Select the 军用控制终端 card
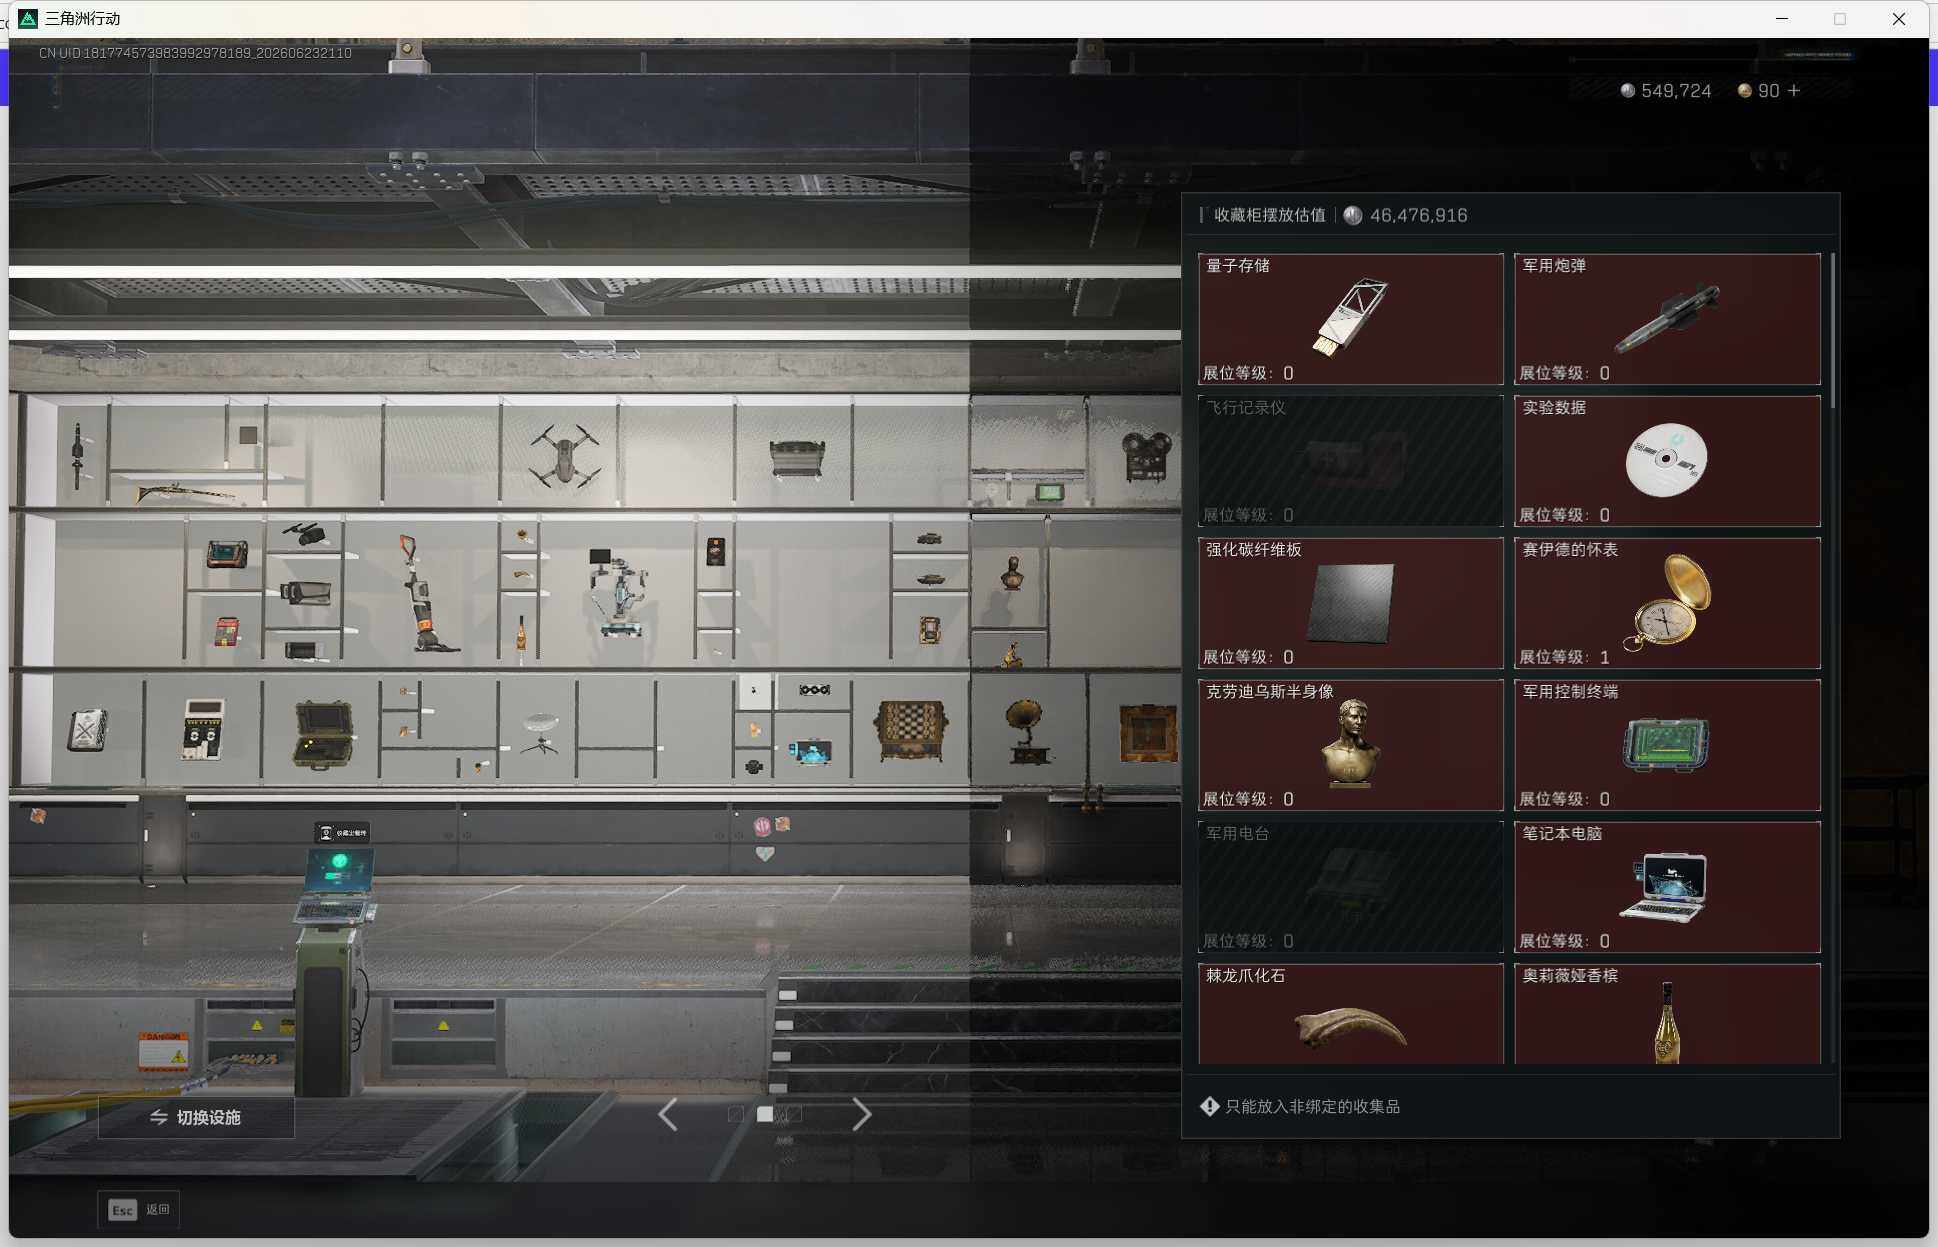 [1667, 745]
